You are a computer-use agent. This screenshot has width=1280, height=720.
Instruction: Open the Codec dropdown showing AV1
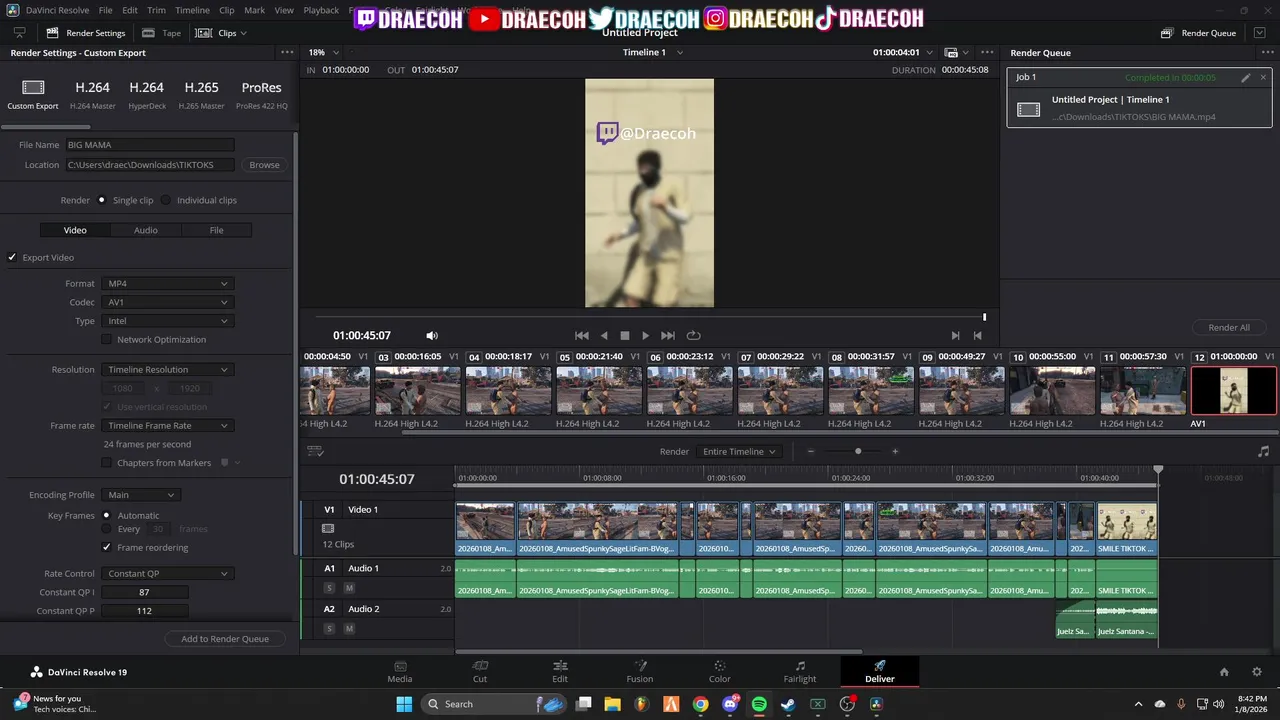pos(167,302)
